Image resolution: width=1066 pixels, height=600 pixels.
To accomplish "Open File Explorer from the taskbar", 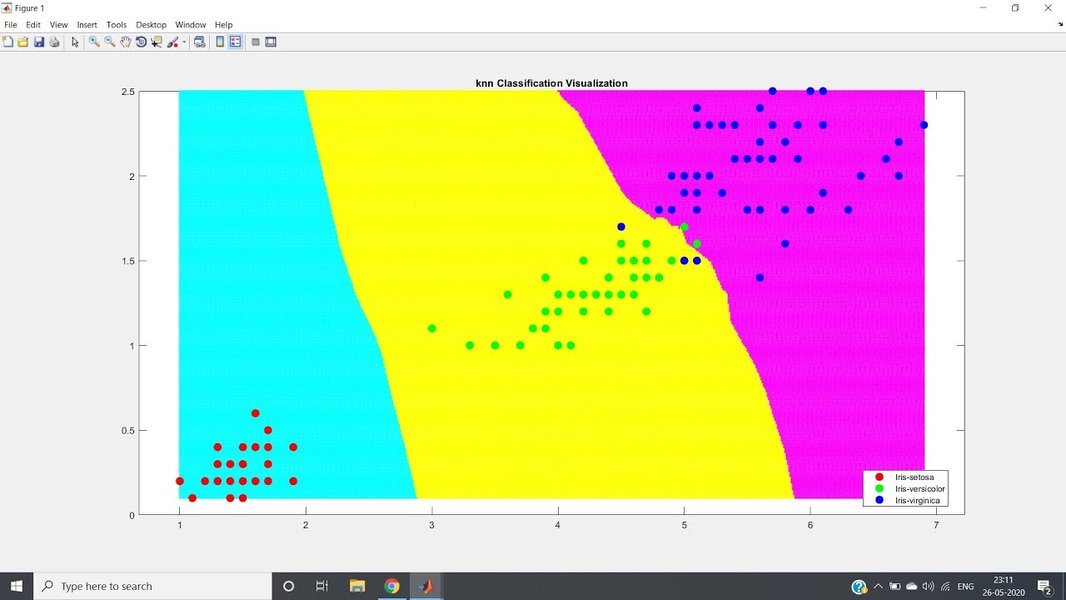I will [x=357, y=586].
